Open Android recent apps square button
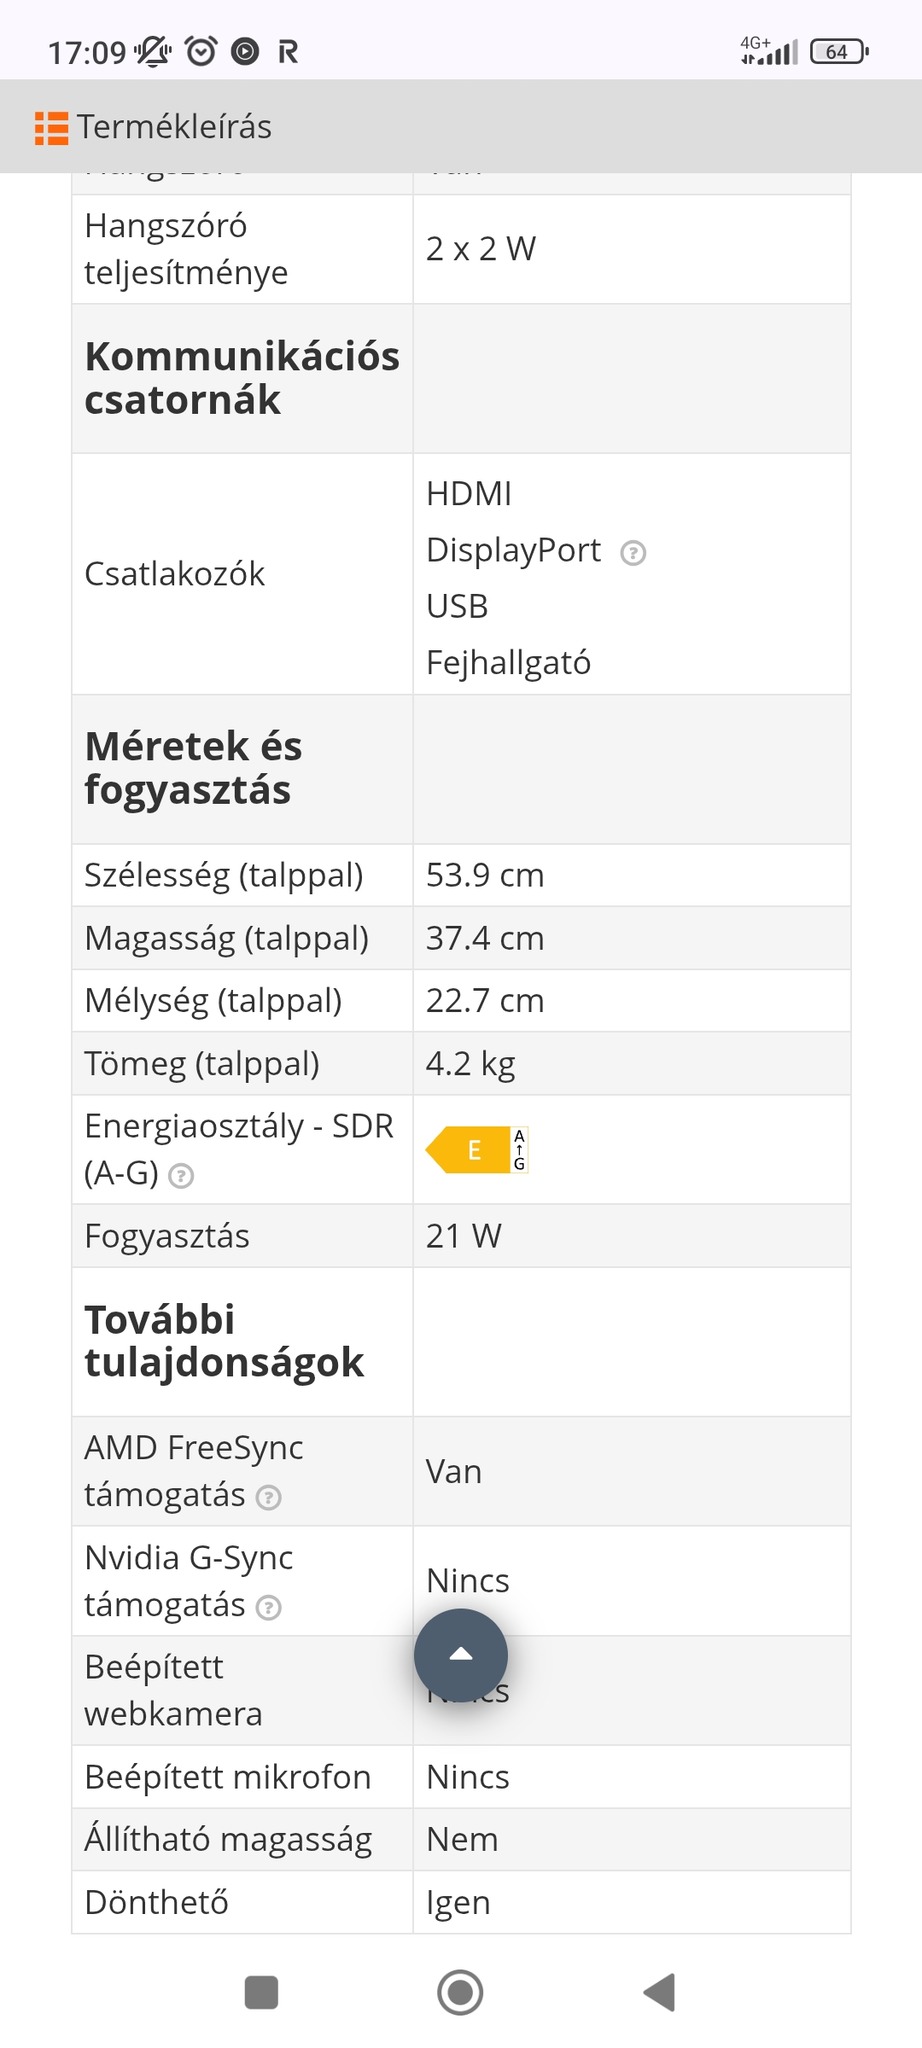Screen dimensions: 922x2048 (x=261, y=1992)
